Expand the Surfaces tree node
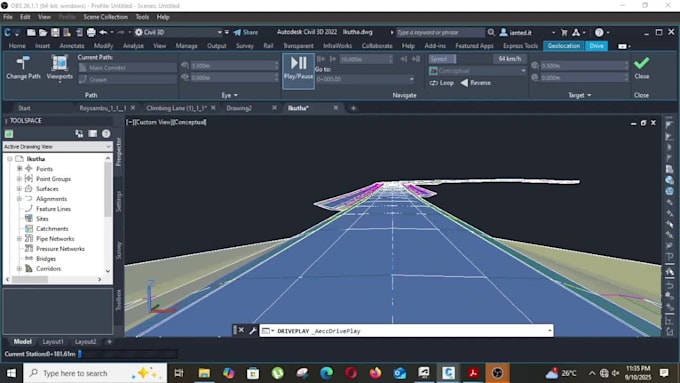The image size is (680, 383). pyautogui.click(x=19, y=189)
